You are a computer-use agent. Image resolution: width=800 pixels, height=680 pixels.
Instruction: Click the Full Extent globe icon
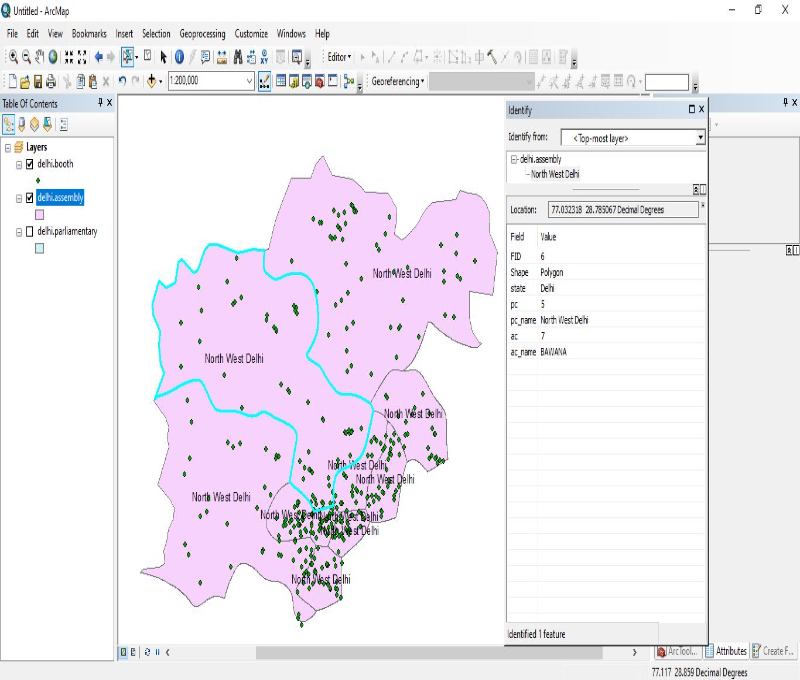53,57
